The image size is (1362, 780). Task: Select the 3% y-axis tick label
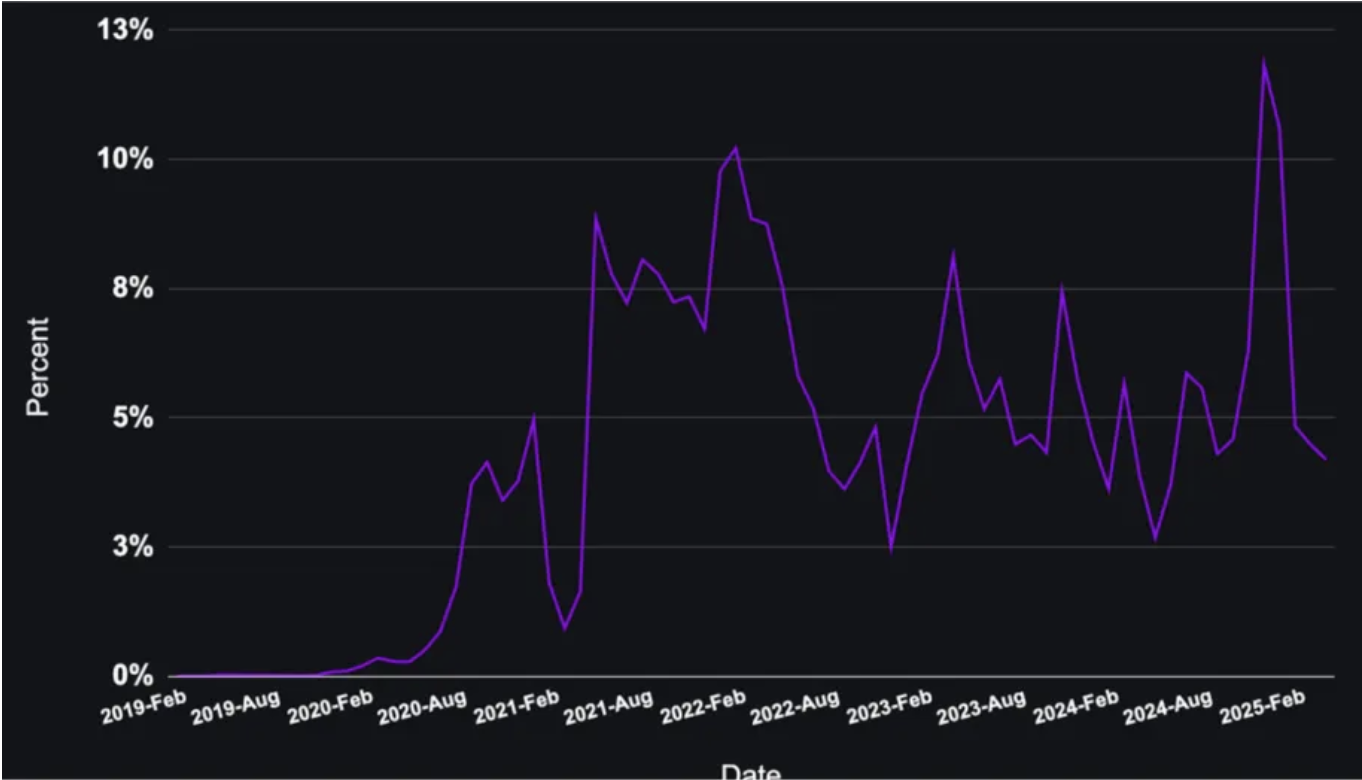(x=131, y=547)
